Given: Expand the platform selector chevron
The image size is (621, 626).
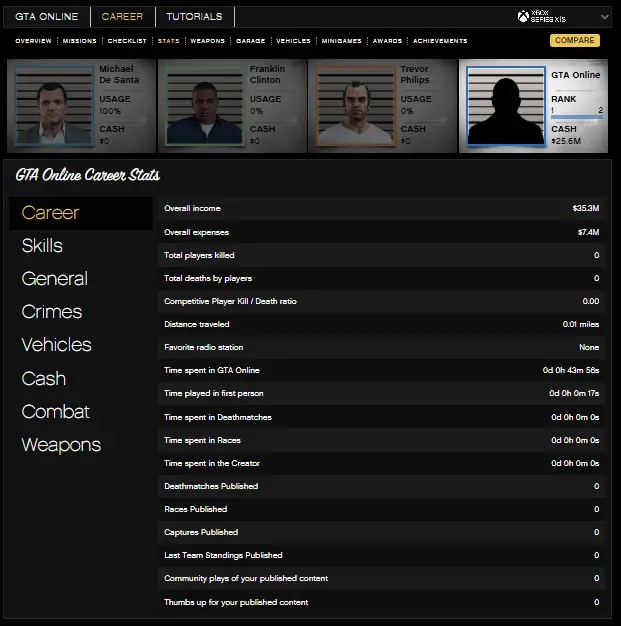Looking at the screenshot, I should point(604,17).
